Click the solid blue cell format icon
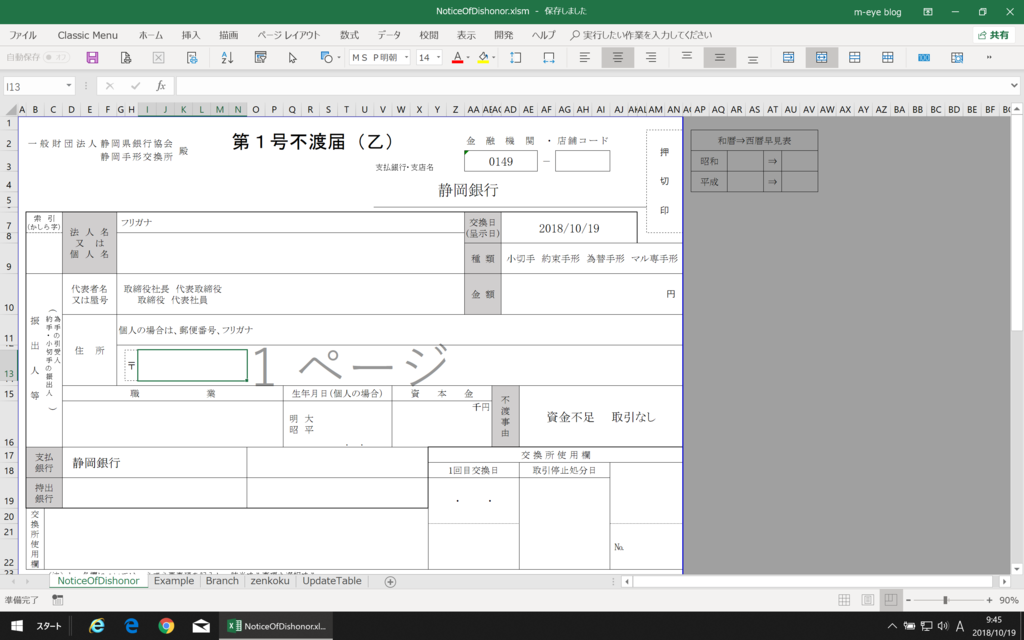 click(923, 57)
